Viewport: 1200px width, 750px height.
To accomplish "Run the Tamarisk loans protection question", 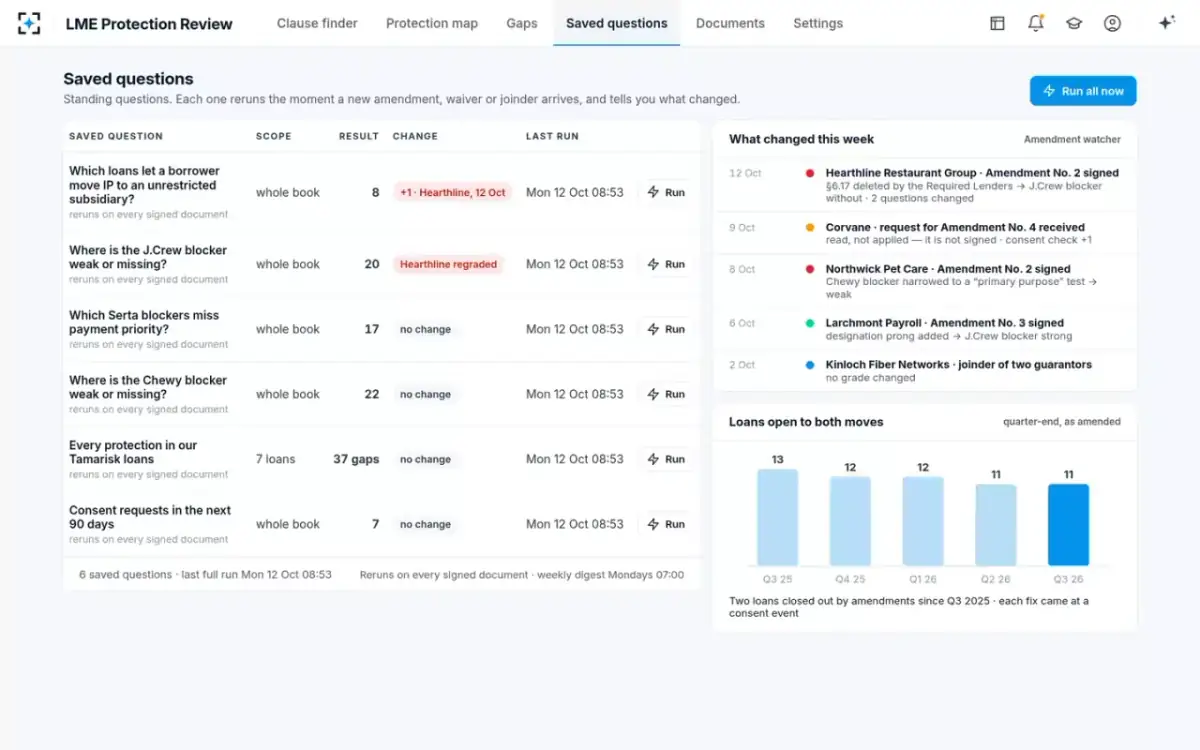I will coord(666,459).
